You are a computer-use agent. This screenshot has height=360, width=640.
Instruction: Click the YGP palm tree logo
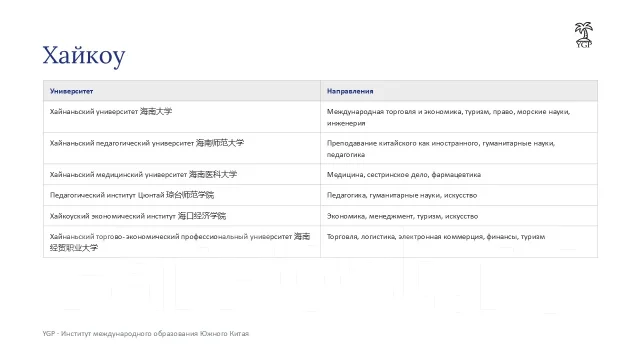click(584, 35)
